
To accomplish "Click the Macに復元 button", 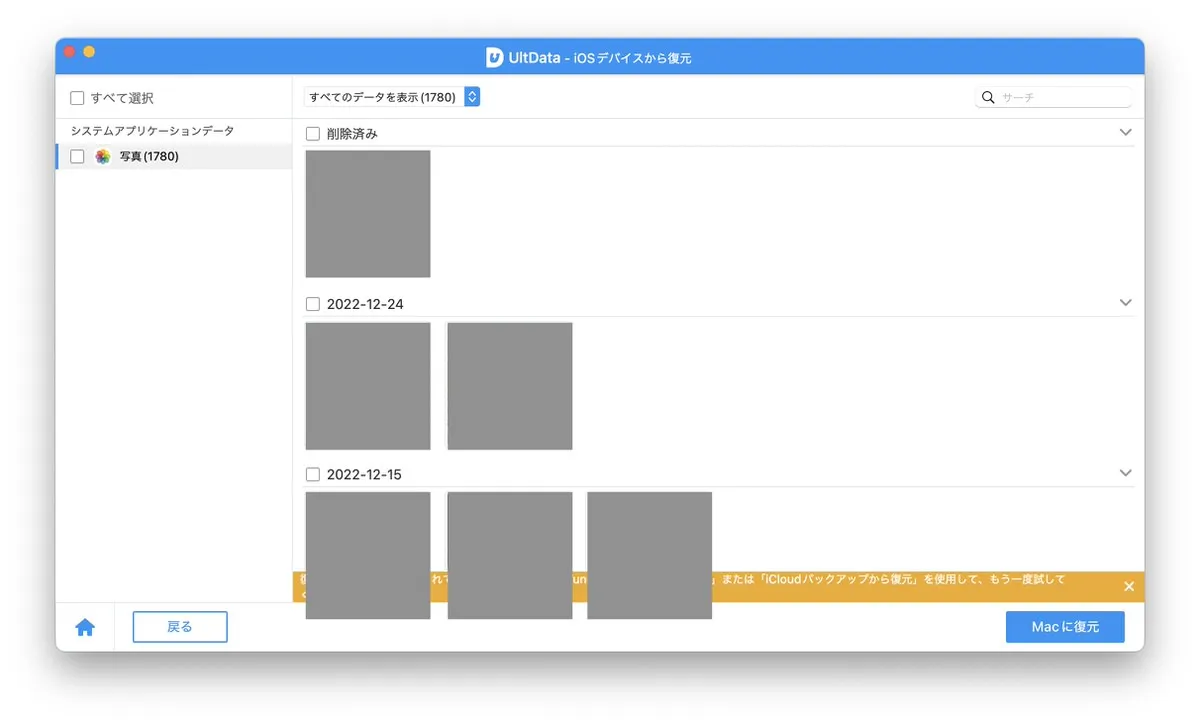I will coord(1065,627).
